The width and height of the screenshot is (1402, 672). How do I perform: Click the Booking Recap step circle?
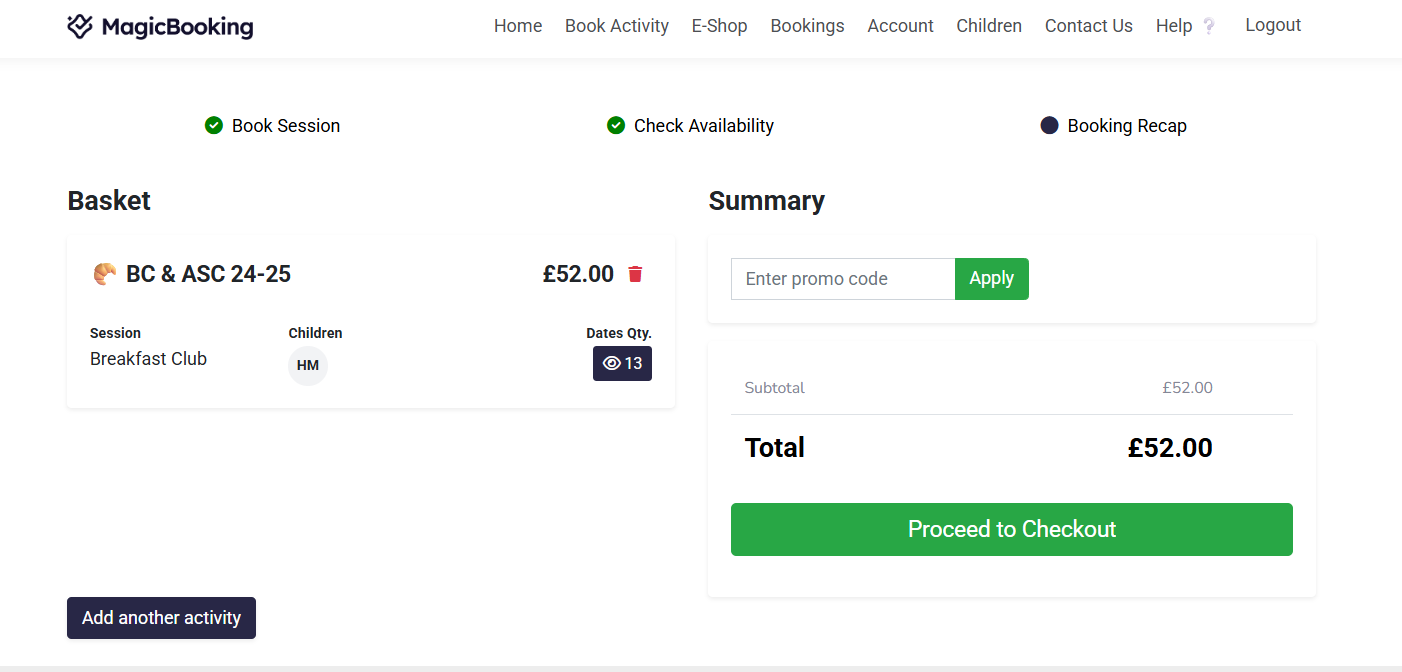click(1049, 125)
